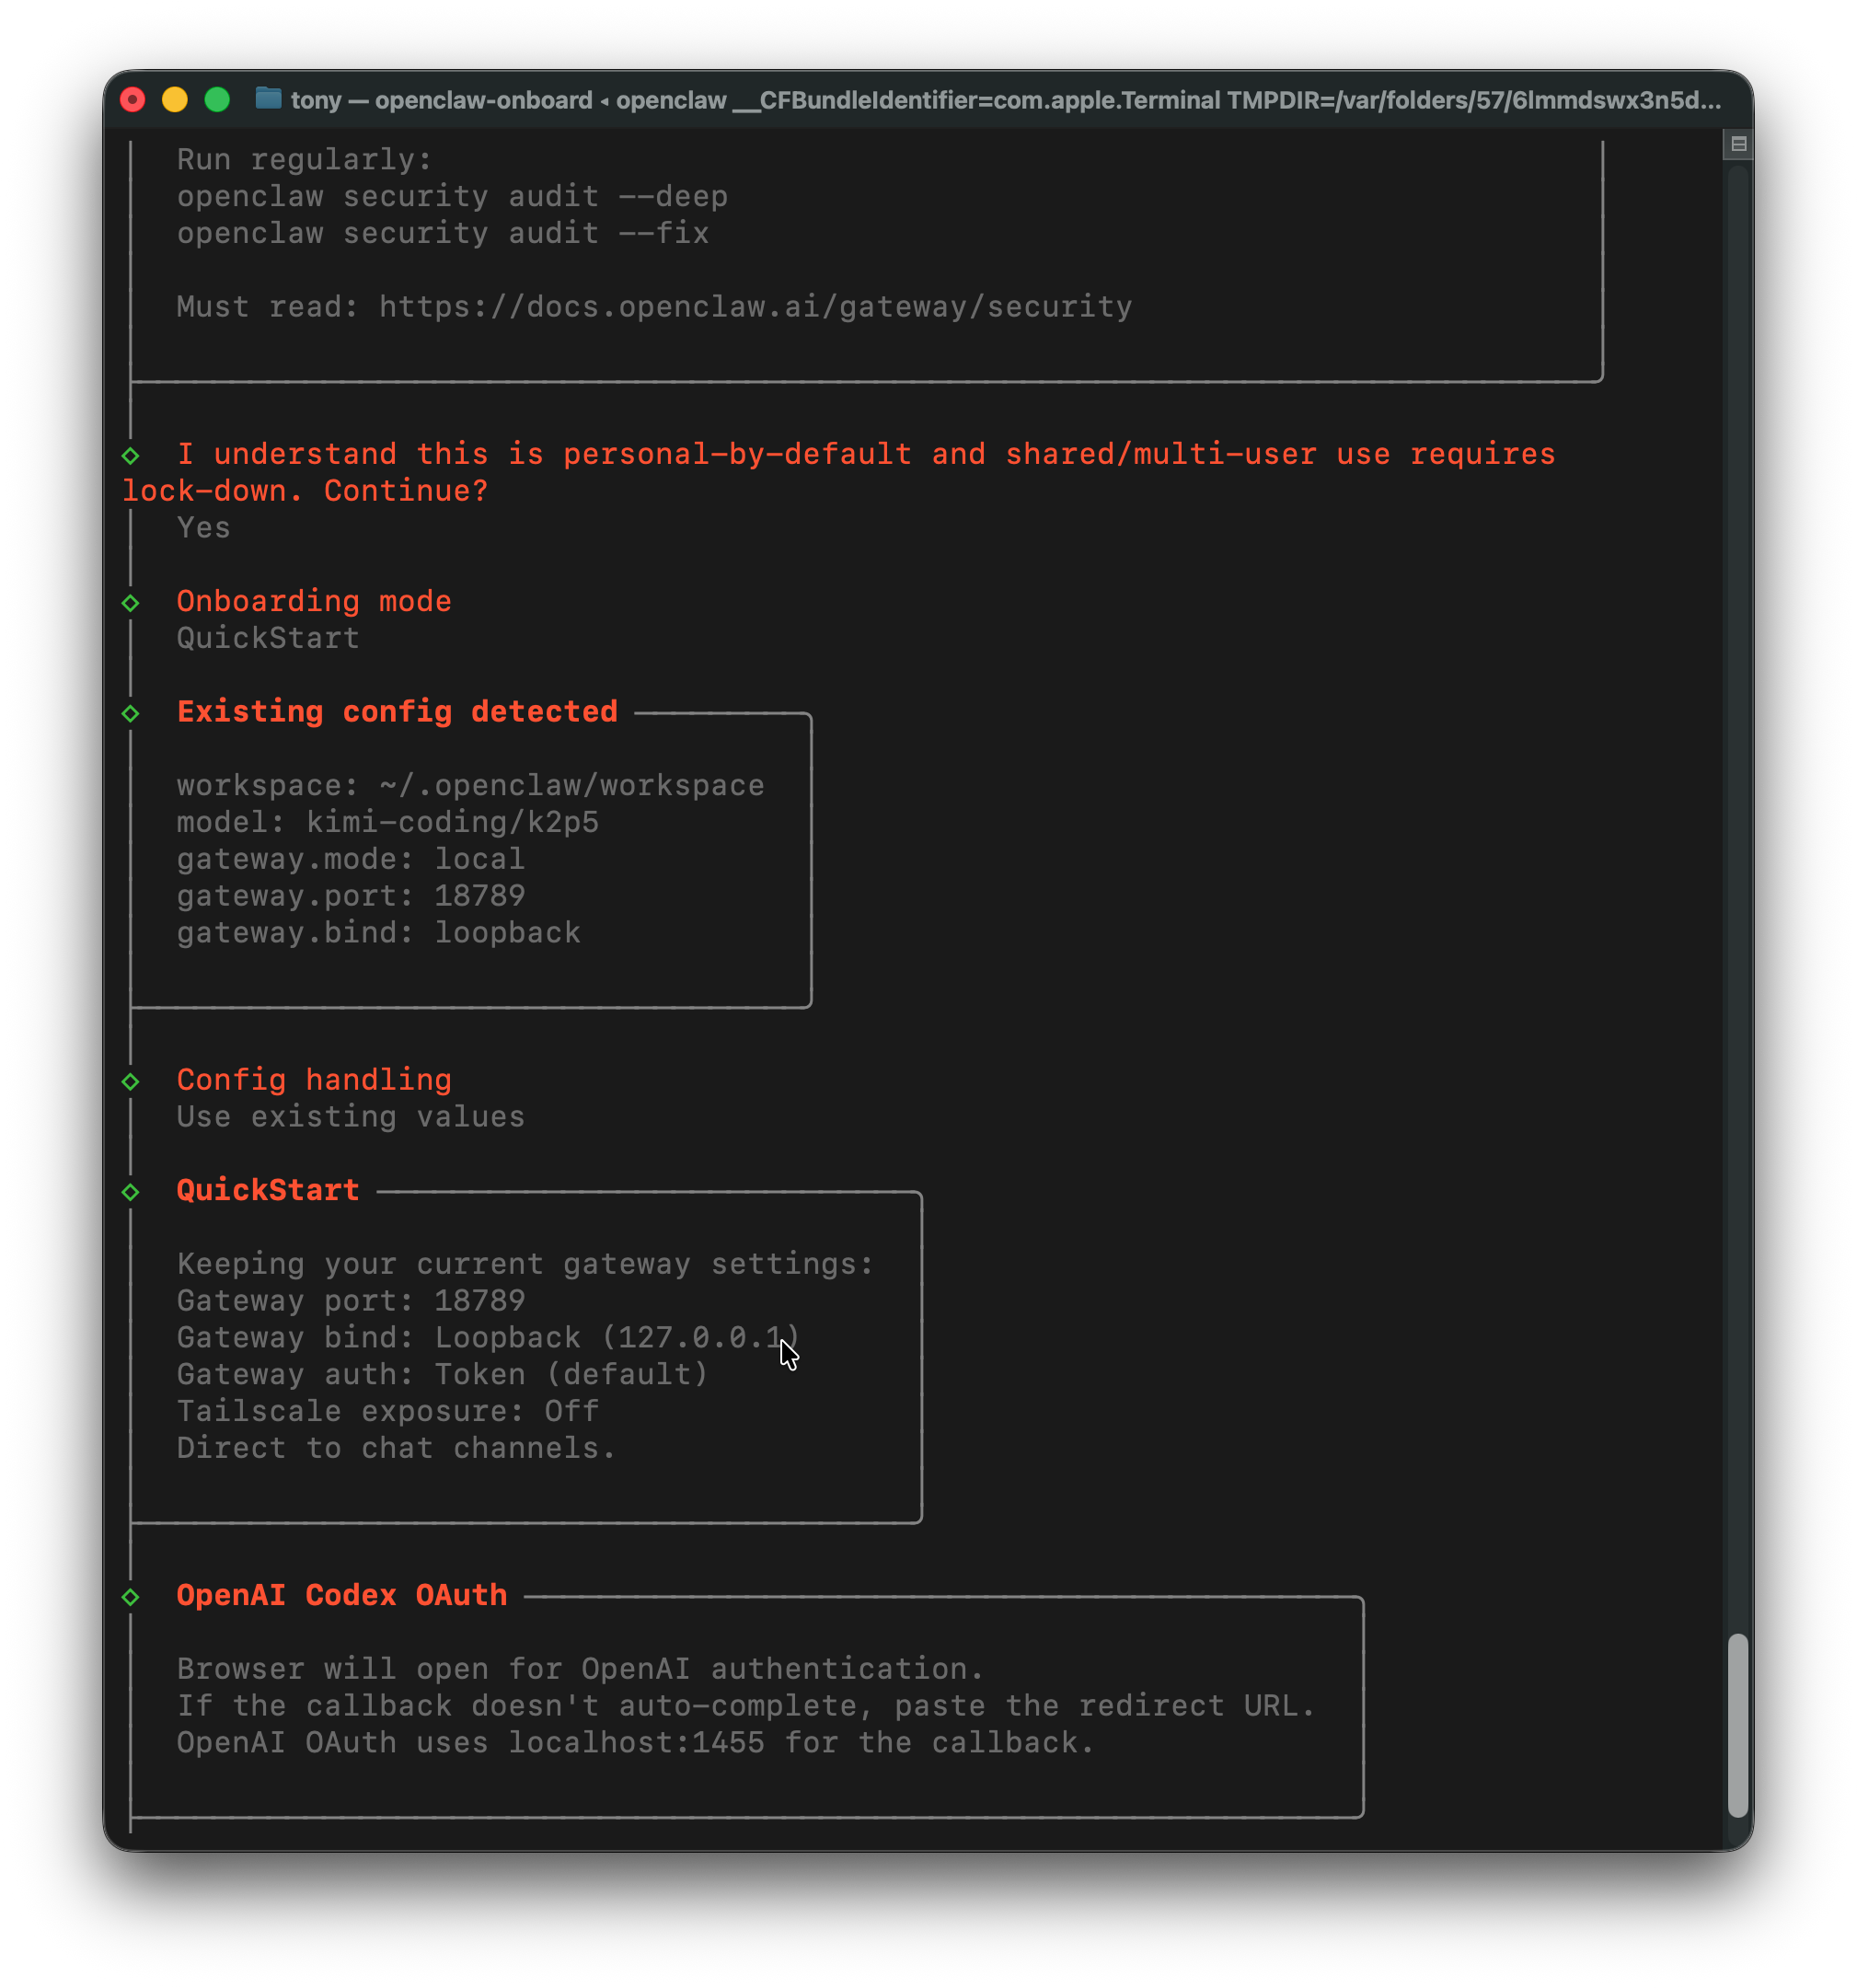The height and width of the screenshot is (1988, 1857).
Task: Click the split pane icon at top right
Action: point(1738,145)
